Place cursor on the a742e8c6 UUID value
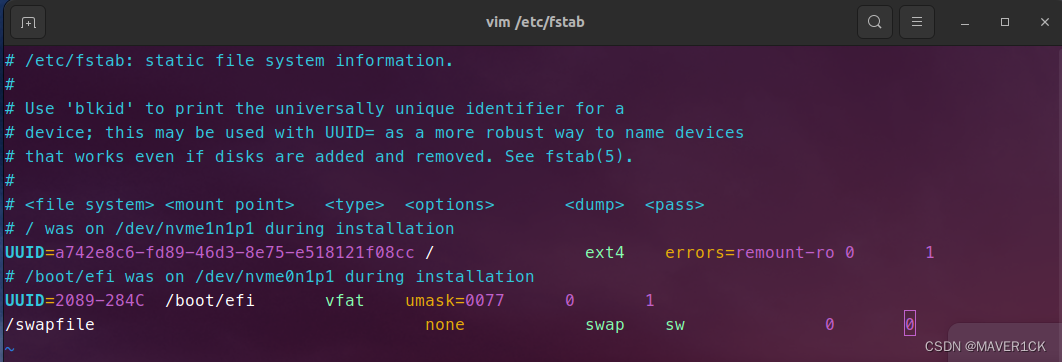Viewport: 1062px width, 362px height. click(x=234, y=253)
